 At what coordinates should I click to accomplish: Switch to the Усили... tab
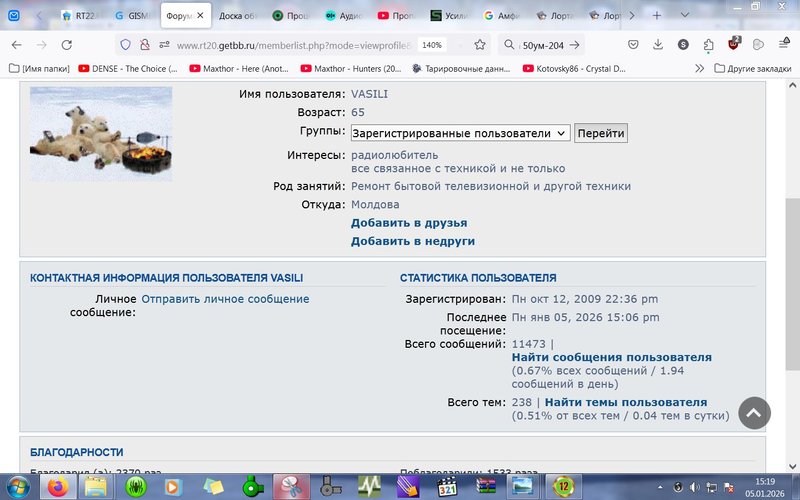(x=449, y=16)
